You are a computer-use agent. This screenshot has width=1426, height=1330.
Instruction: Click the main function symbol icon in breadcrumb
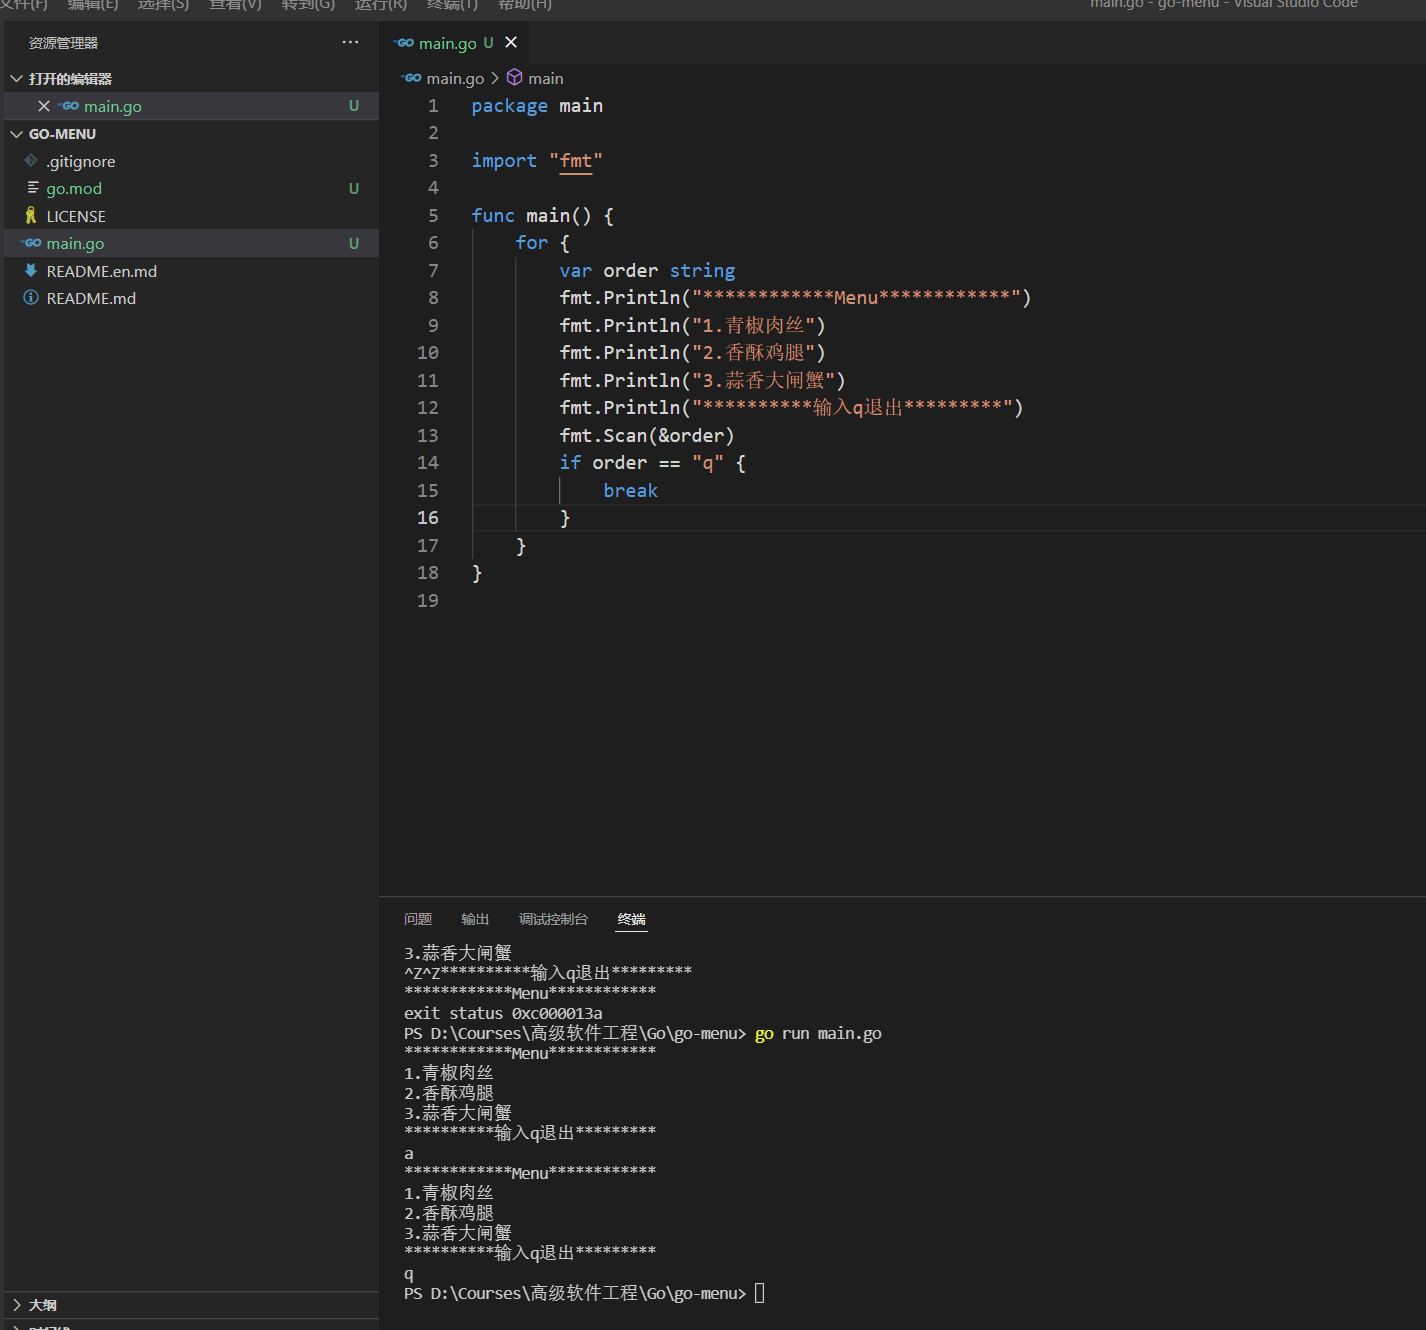tap(515, 78)
